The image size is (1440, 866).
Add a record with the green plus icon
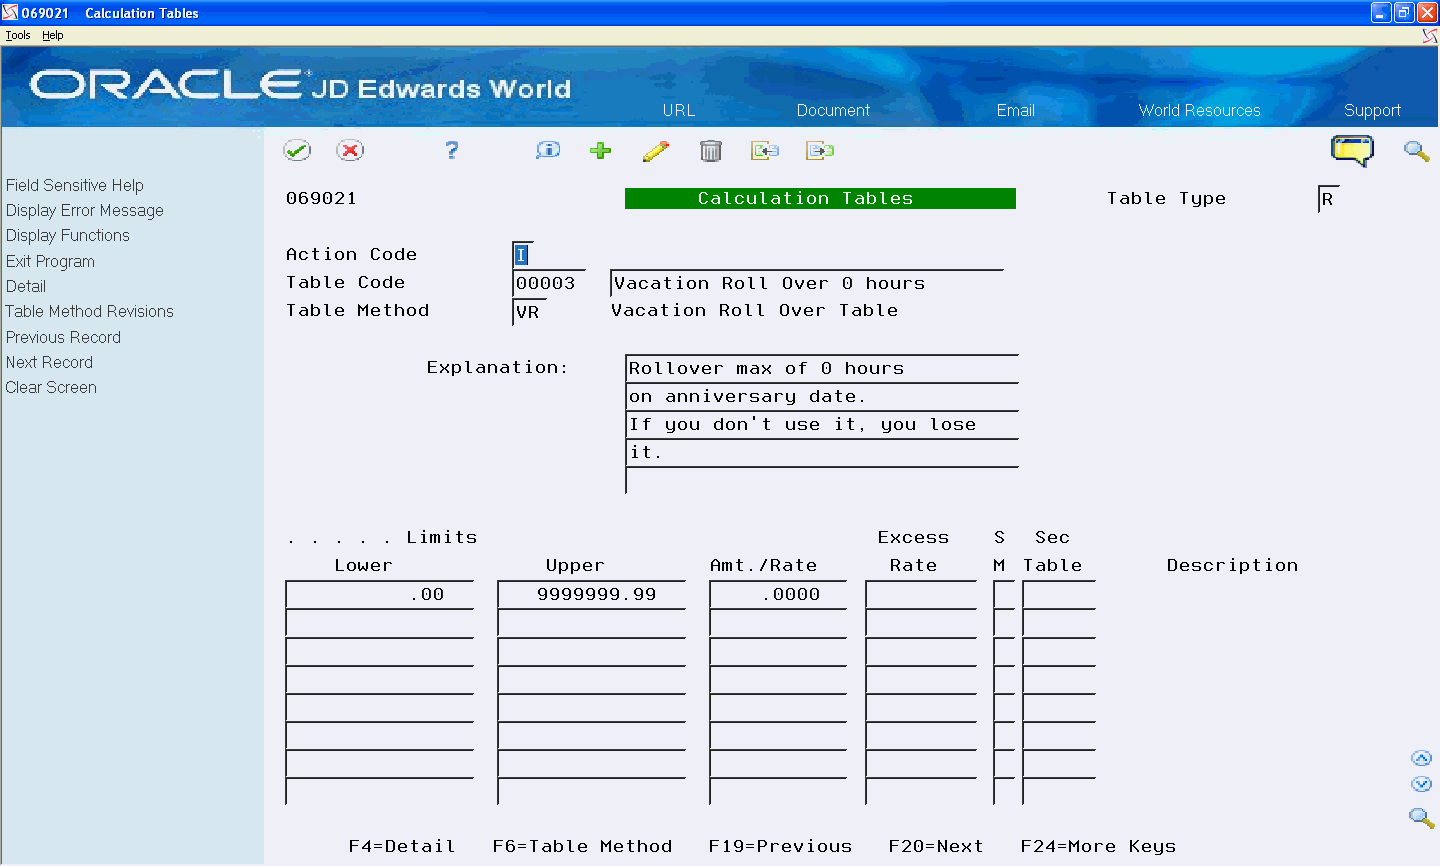click(x=600, y=150)
